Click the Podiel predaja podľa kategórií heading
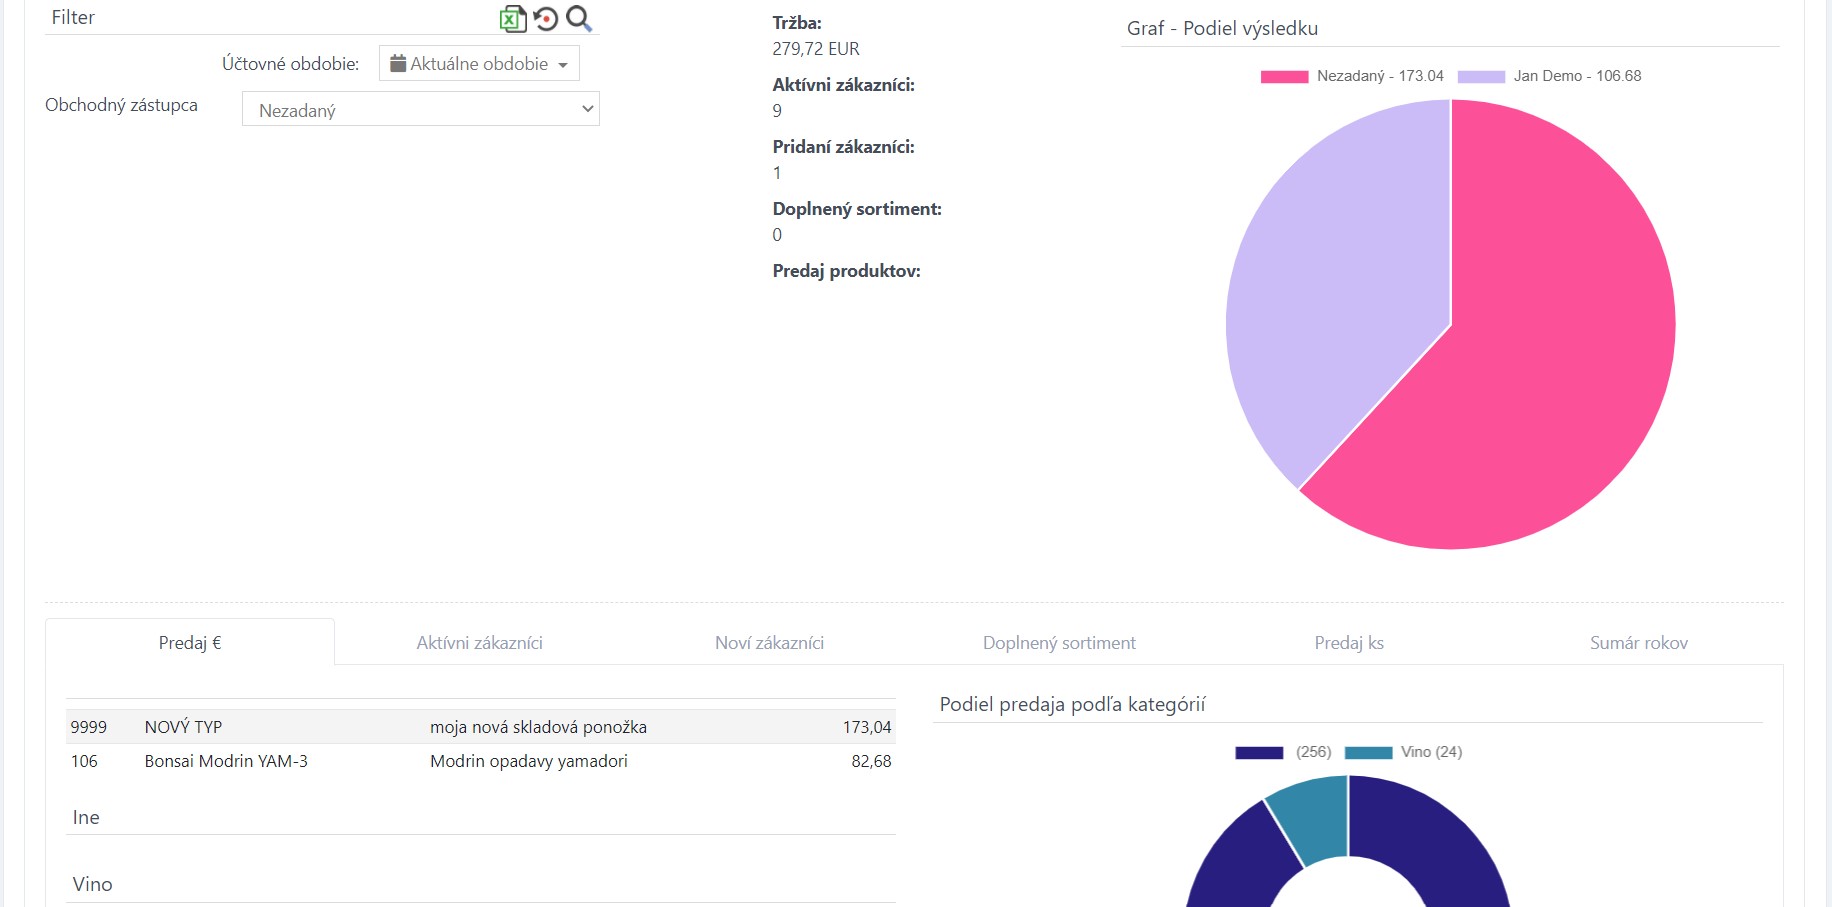 [x=1072, y=704]
